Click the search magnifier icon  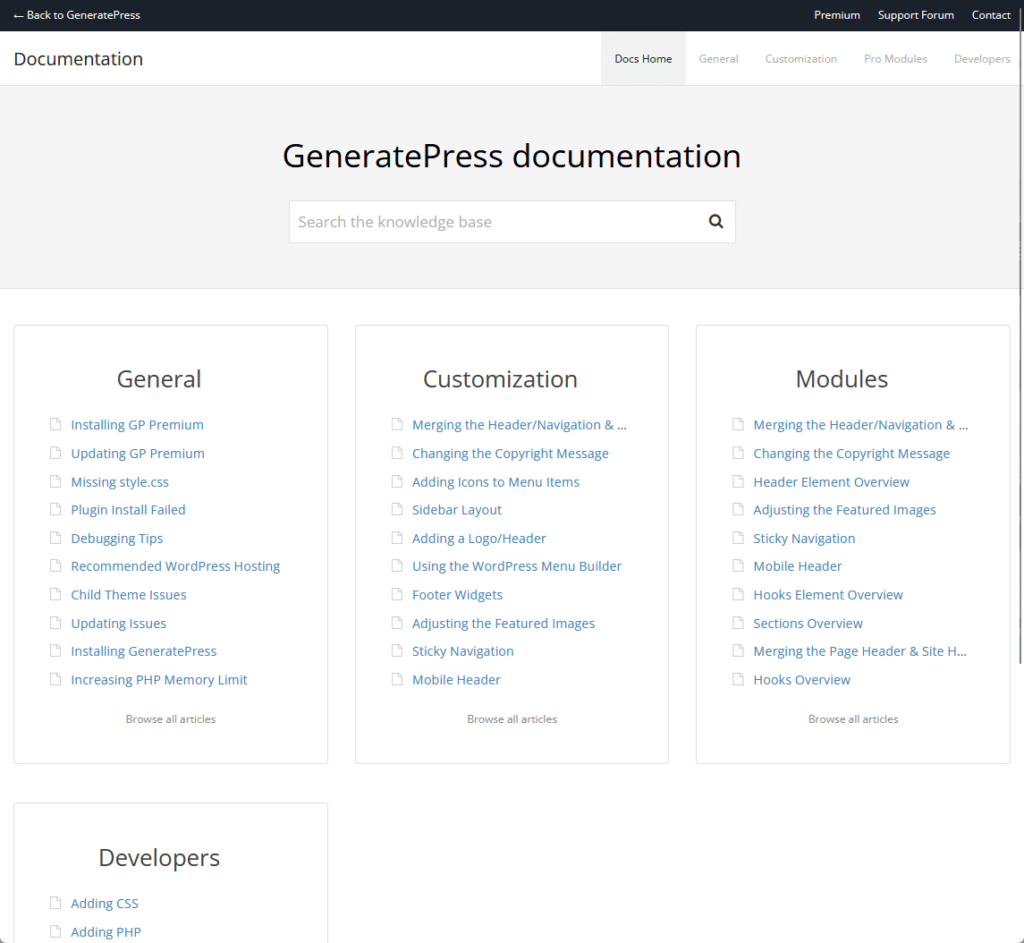coord(716,221)
